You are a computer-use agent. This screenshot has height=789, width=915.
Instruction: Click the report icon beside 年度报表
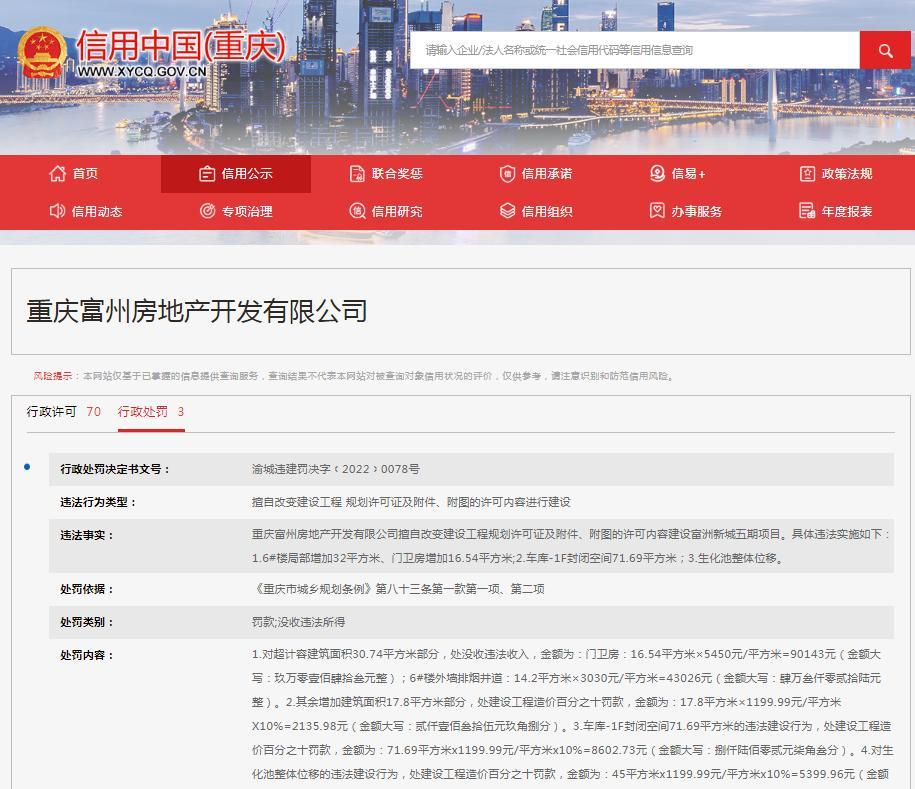pyautogui.click(x=807, y=211)
